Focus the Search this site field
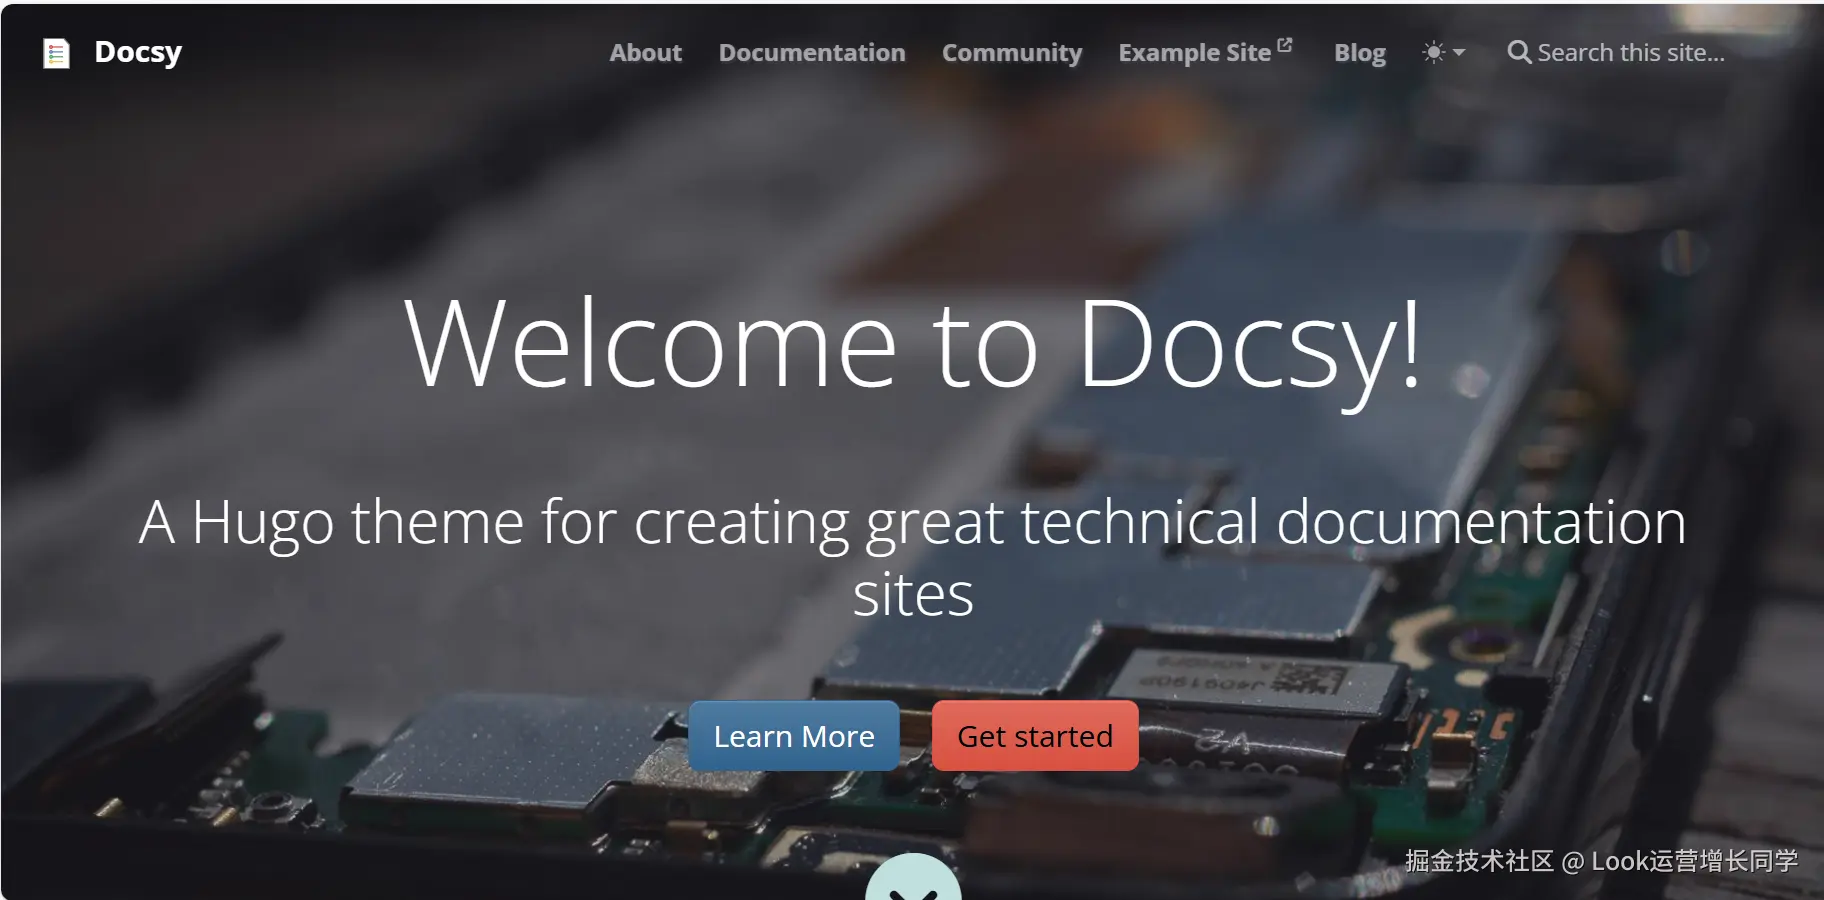The width and height of the screenshot is (1824, 900). [1631, 52]
